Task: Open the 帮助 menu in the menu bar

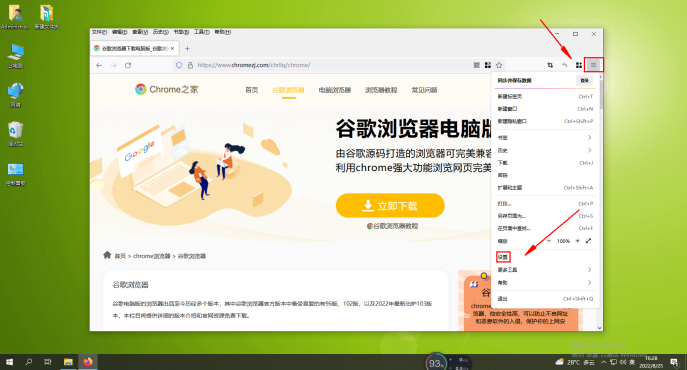Action: [223, 32]
